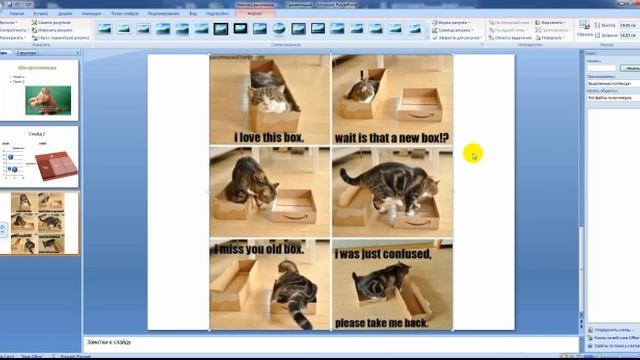The image size is (640, 360).
Task: Open the Рецензирование tab
Action: pyautogui.click(x=163, y=13)
